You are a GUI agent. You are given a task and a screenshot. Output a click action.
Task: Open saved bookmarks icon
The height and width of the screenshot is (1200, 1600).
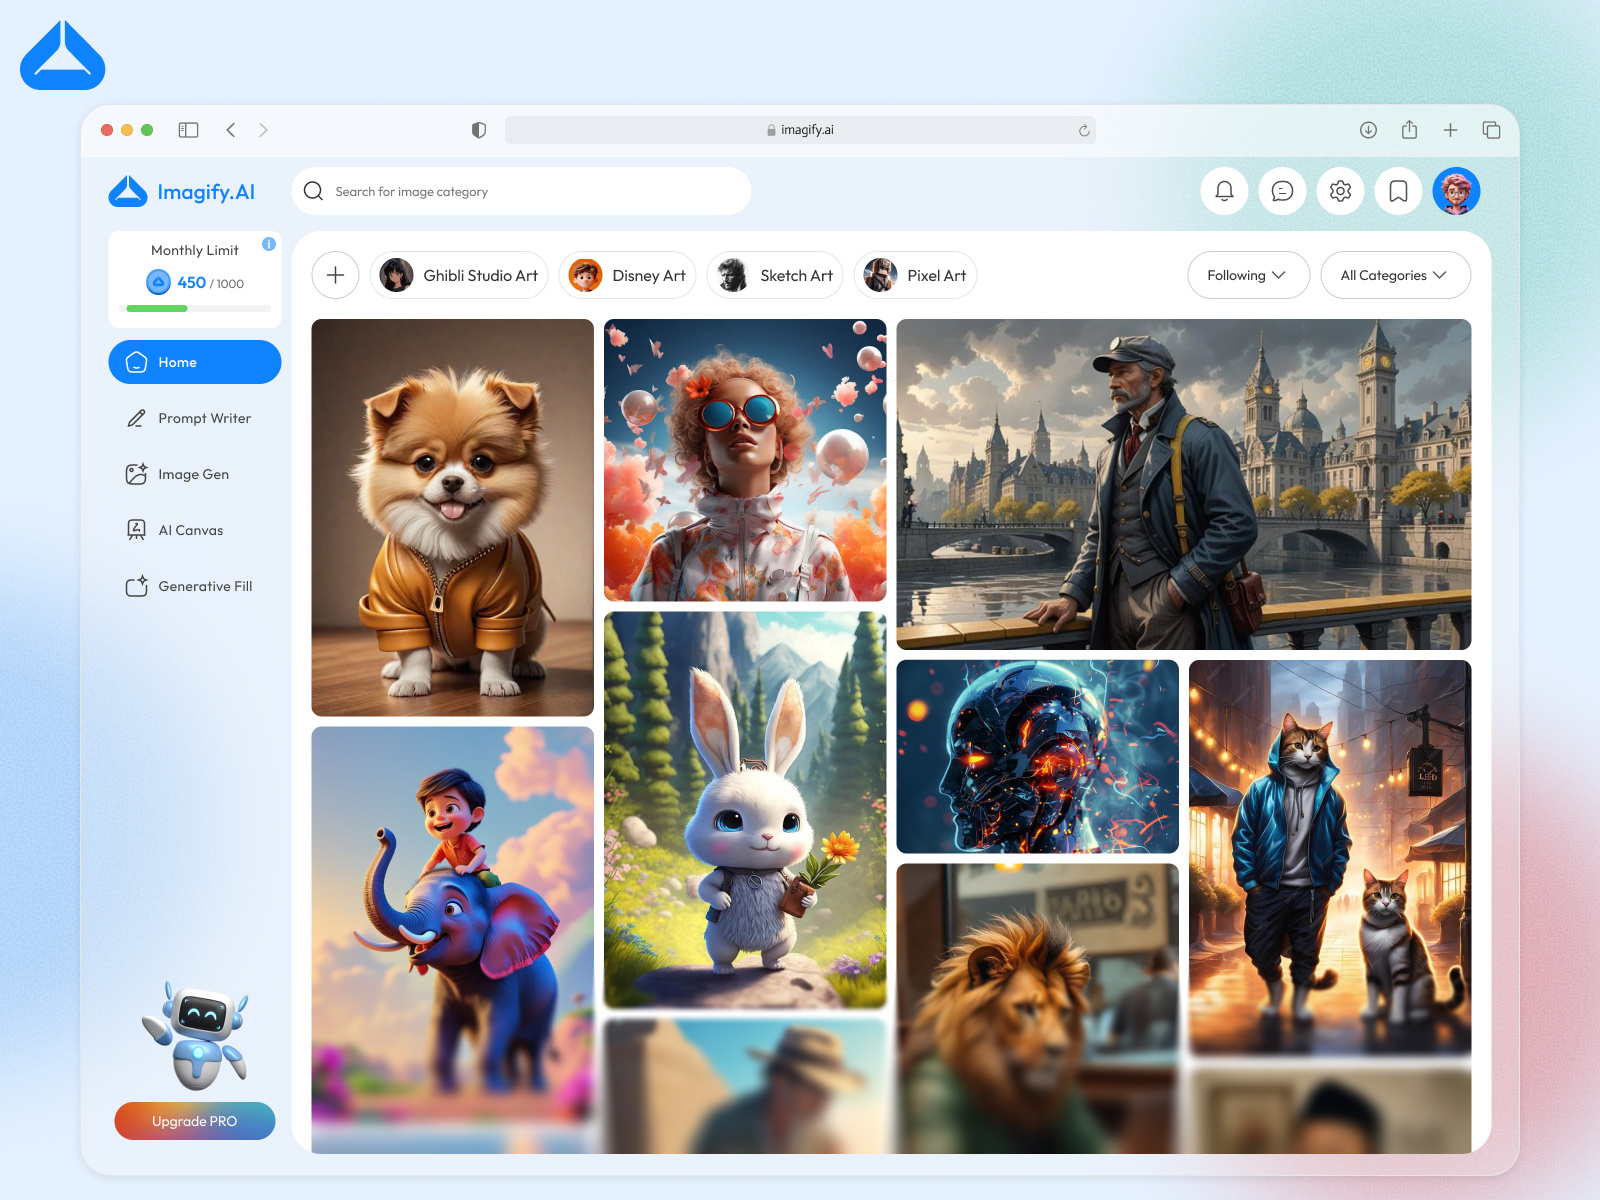click(1398, 191)
